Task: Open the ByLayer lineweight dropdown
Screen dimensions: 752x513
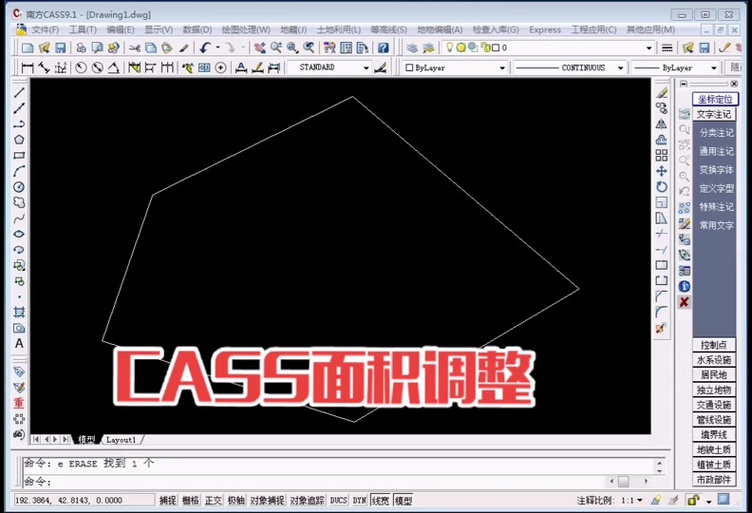Action: click(x=714, y=68)
